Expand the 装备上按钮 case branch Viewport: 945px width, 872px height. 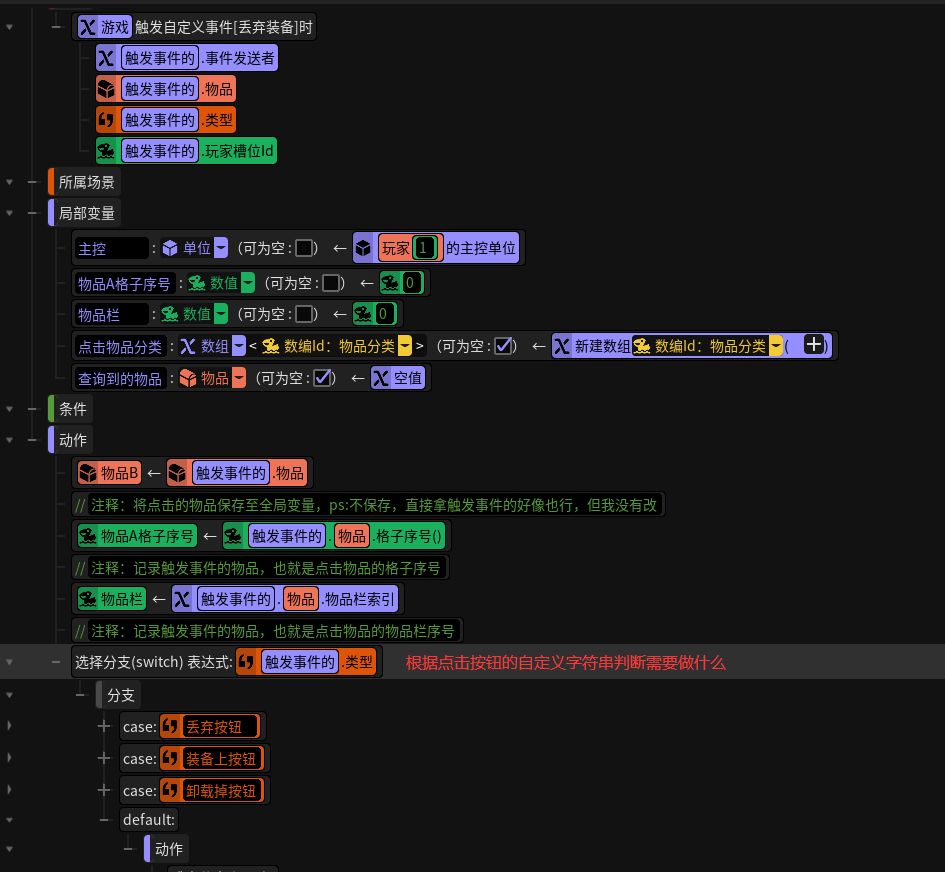point(104,758)
